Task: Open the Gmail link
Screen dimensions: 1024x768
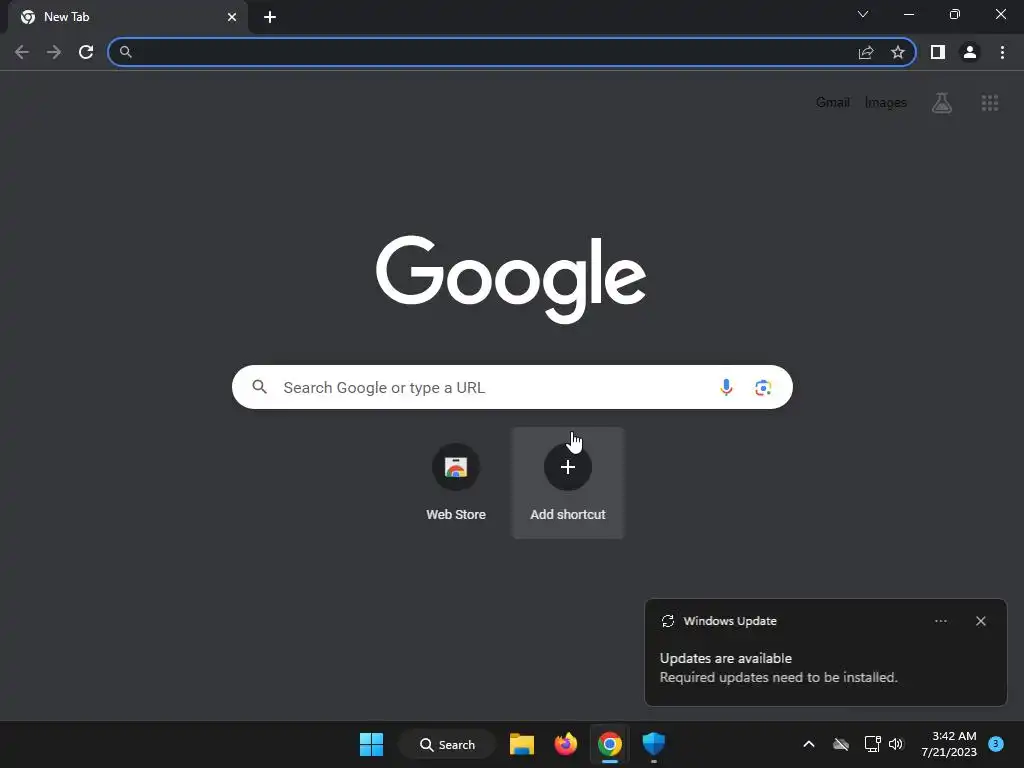Action: pyautogui.click(x=833, y=103)
